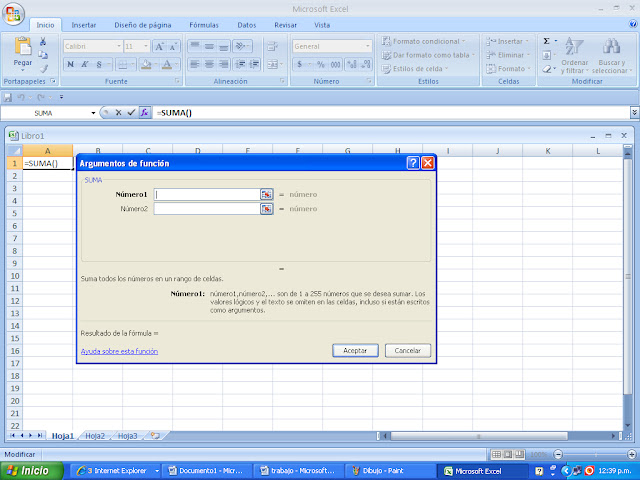
Task: Click the formula bar confirm checkmark
Action: coord(131,113)
